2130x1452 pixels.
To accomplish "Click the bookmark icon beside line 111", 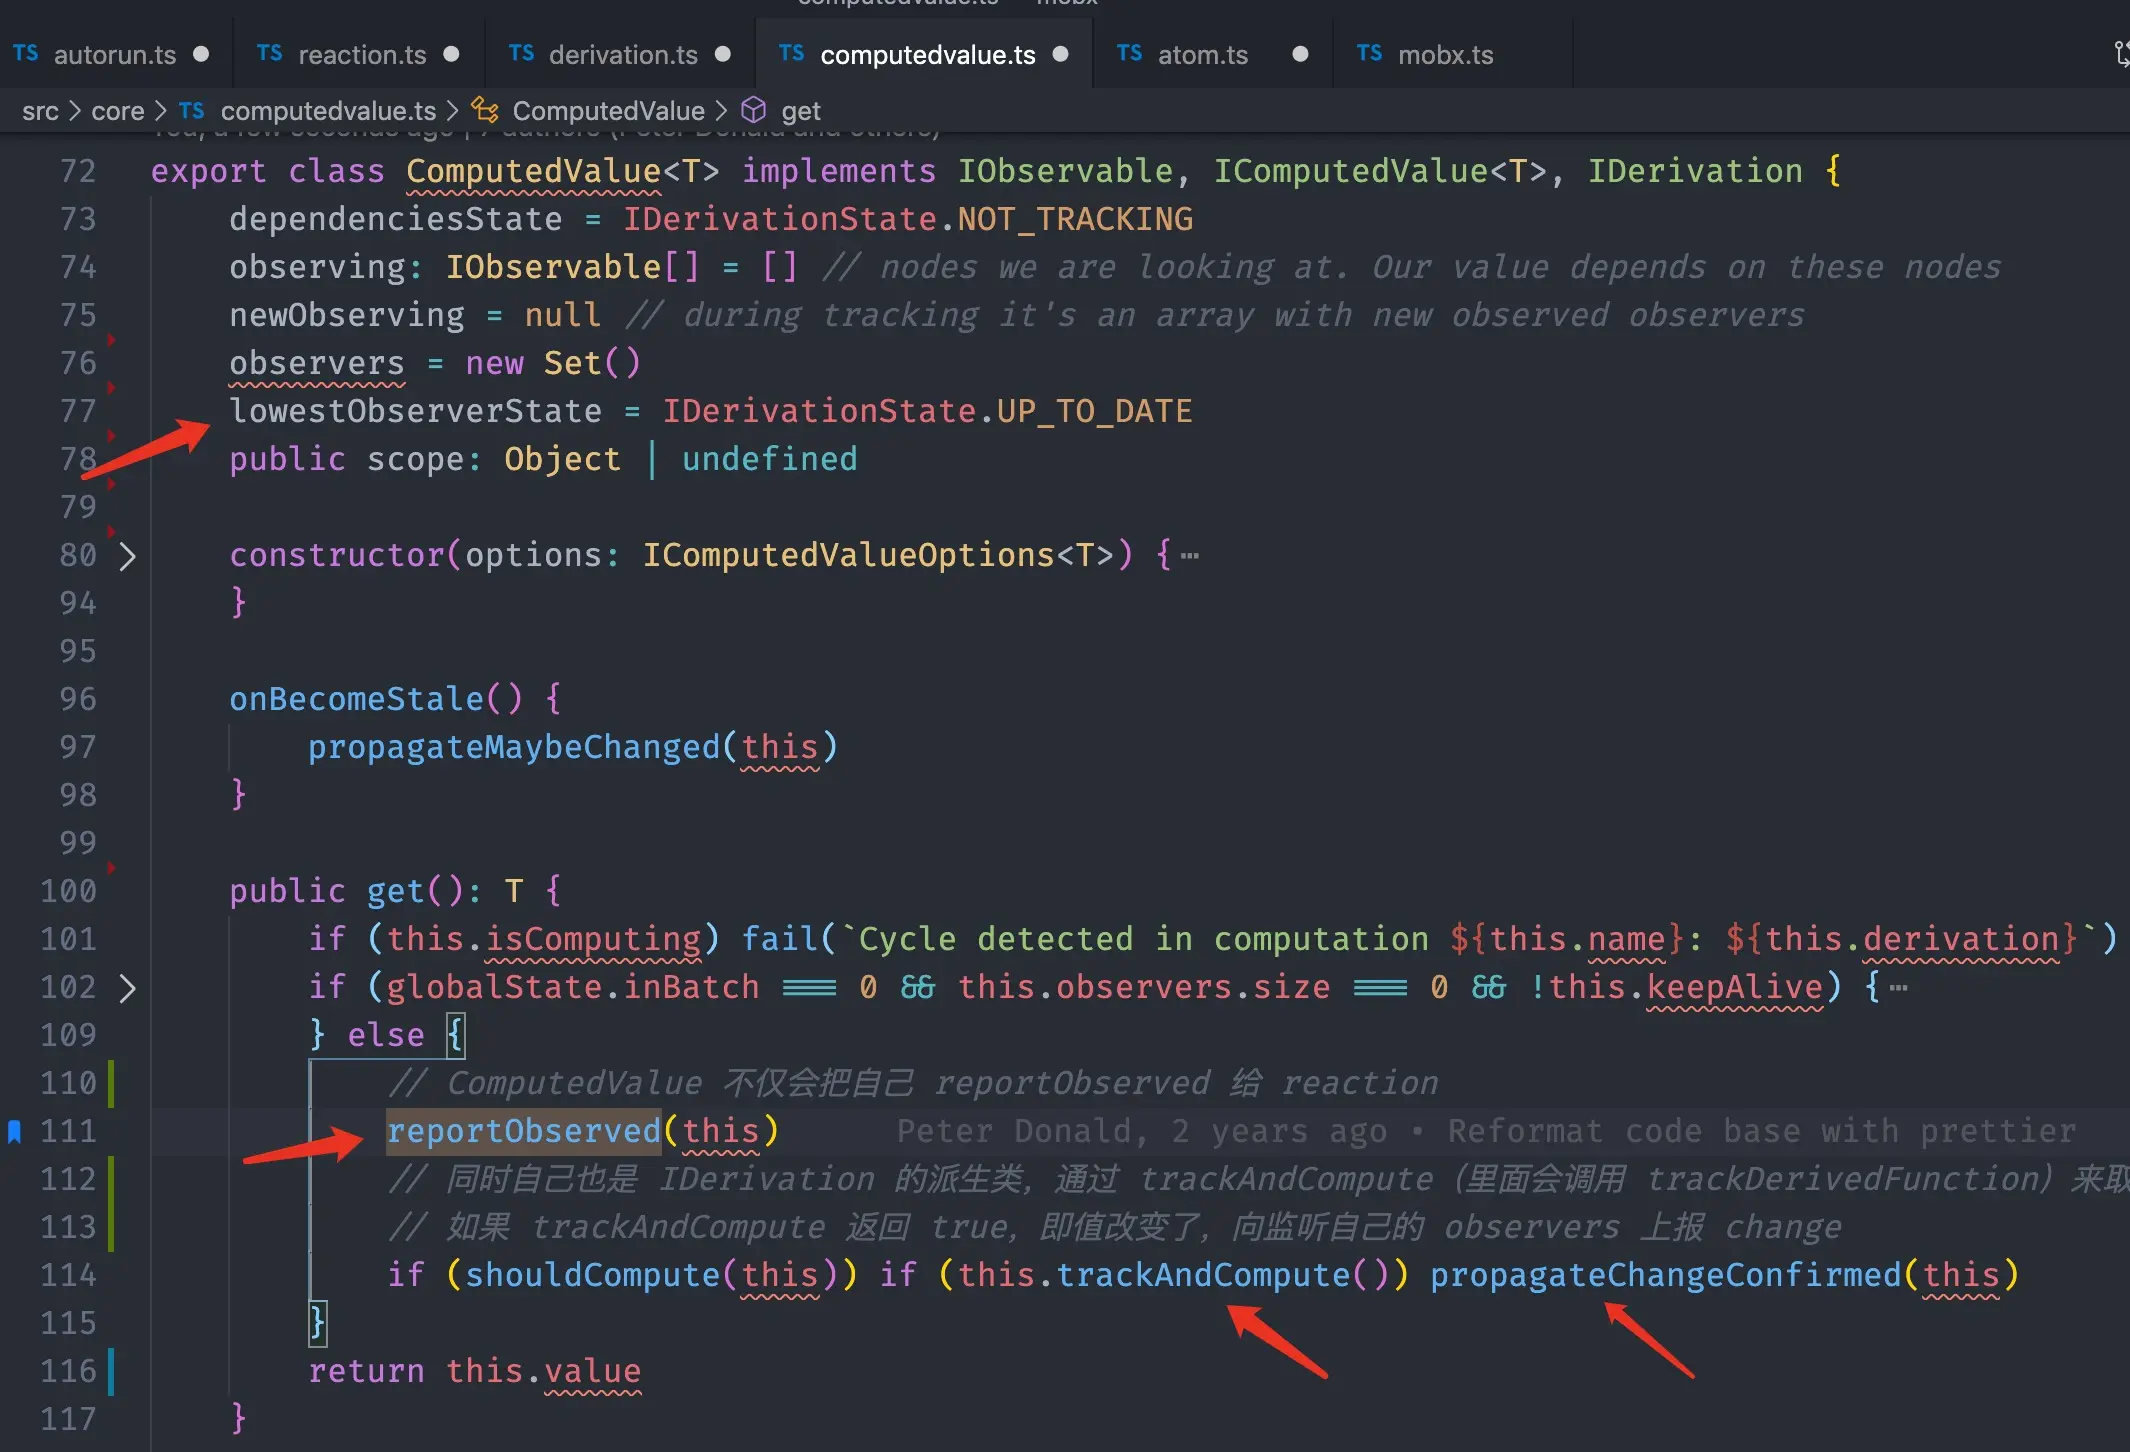I will (x=14, y=1131).
